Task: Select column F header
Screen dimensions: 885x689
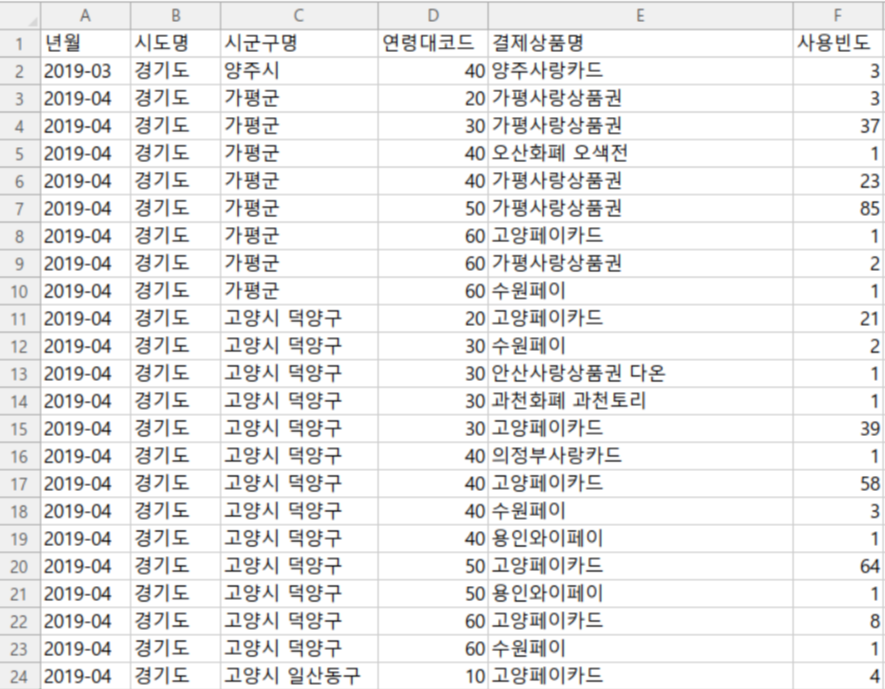Action: pyautogui.click(x=838, y=15)
